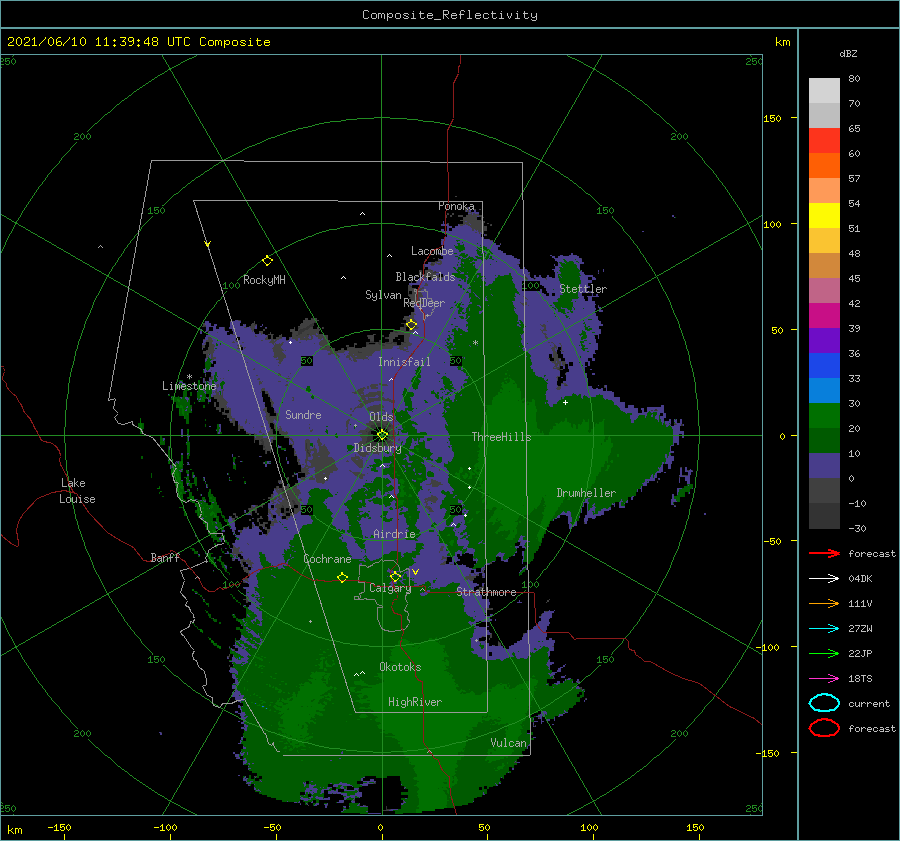Click the Banff label on the map
This screenshot has height=841, width=900.
click(x=165, y=557)
